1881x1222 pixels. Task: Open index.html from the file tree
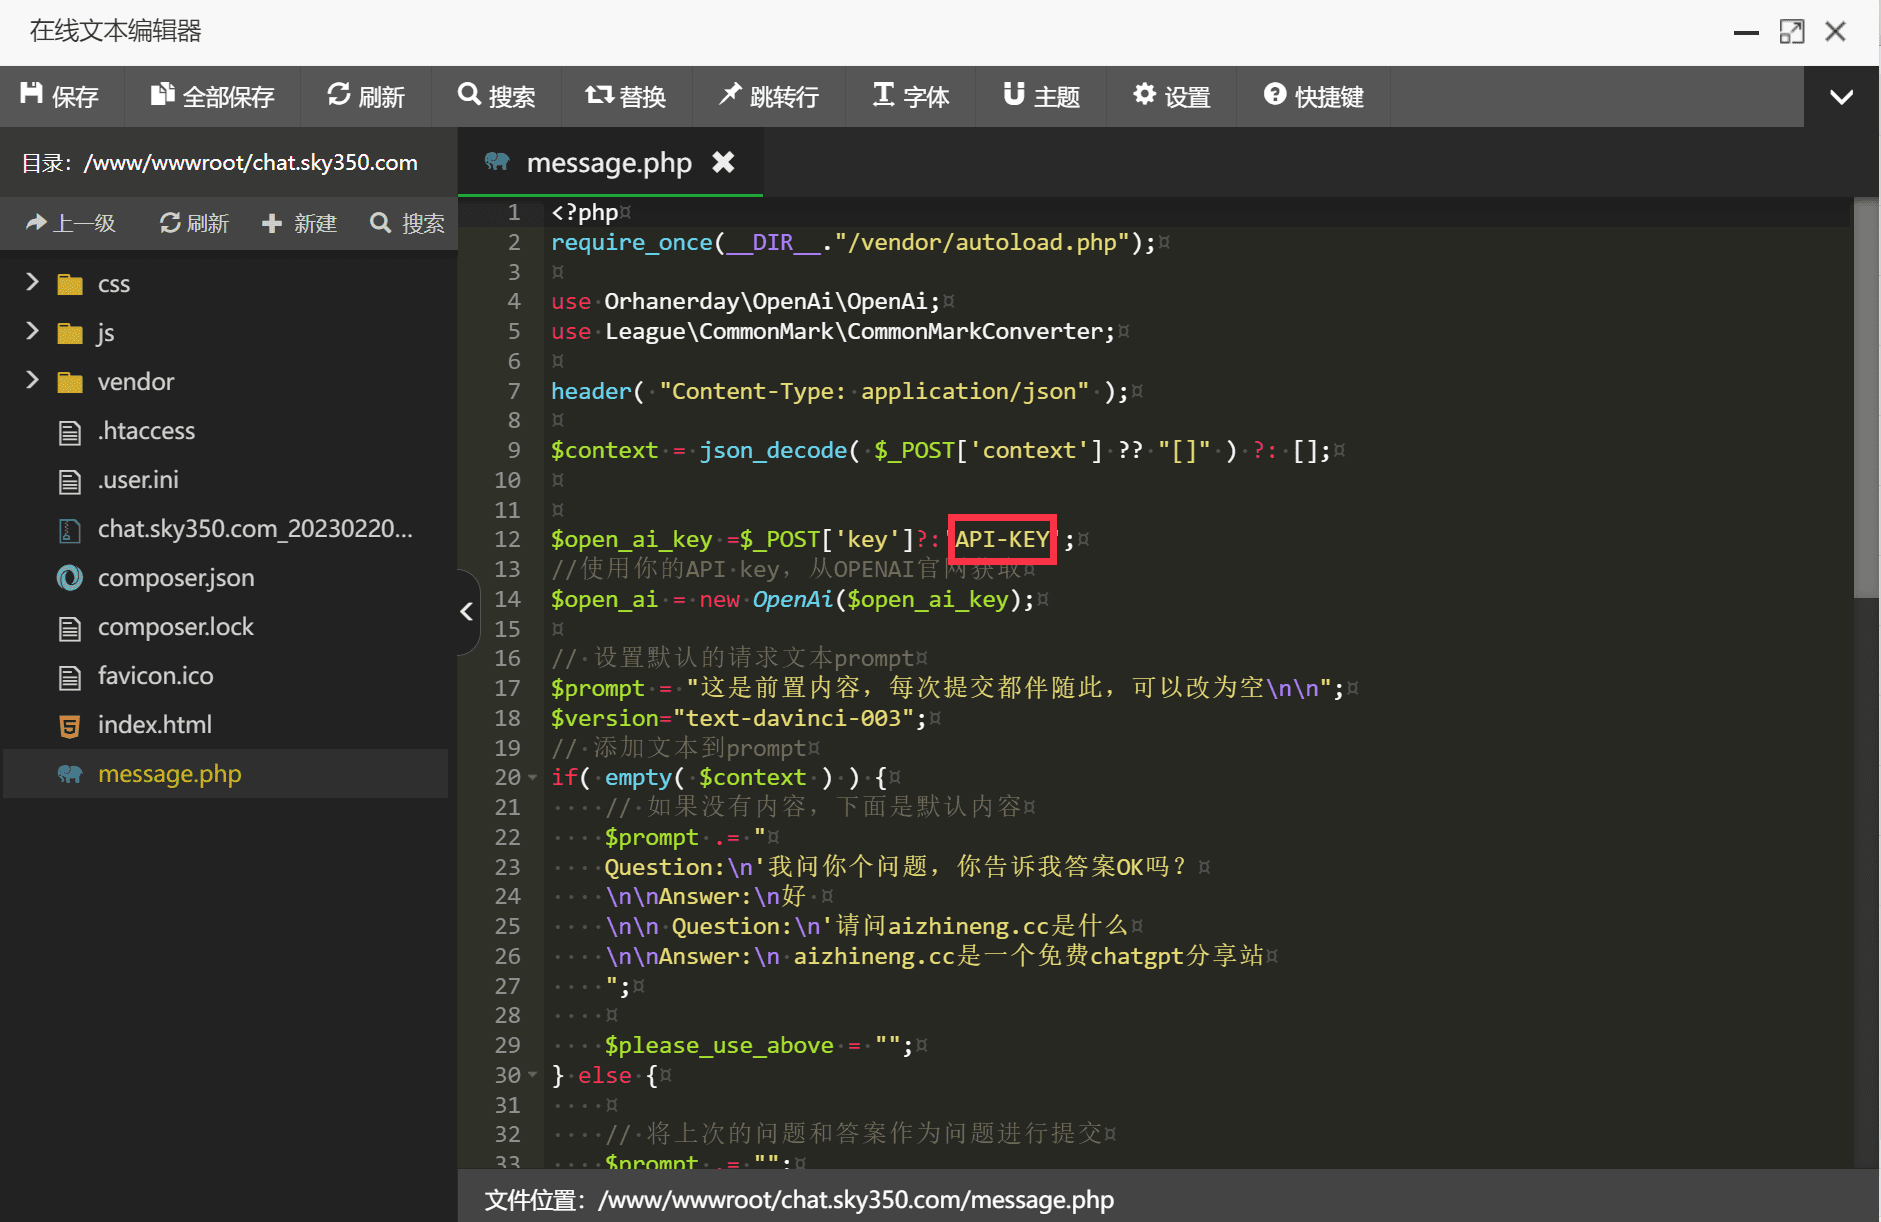[x=154, y=725]
